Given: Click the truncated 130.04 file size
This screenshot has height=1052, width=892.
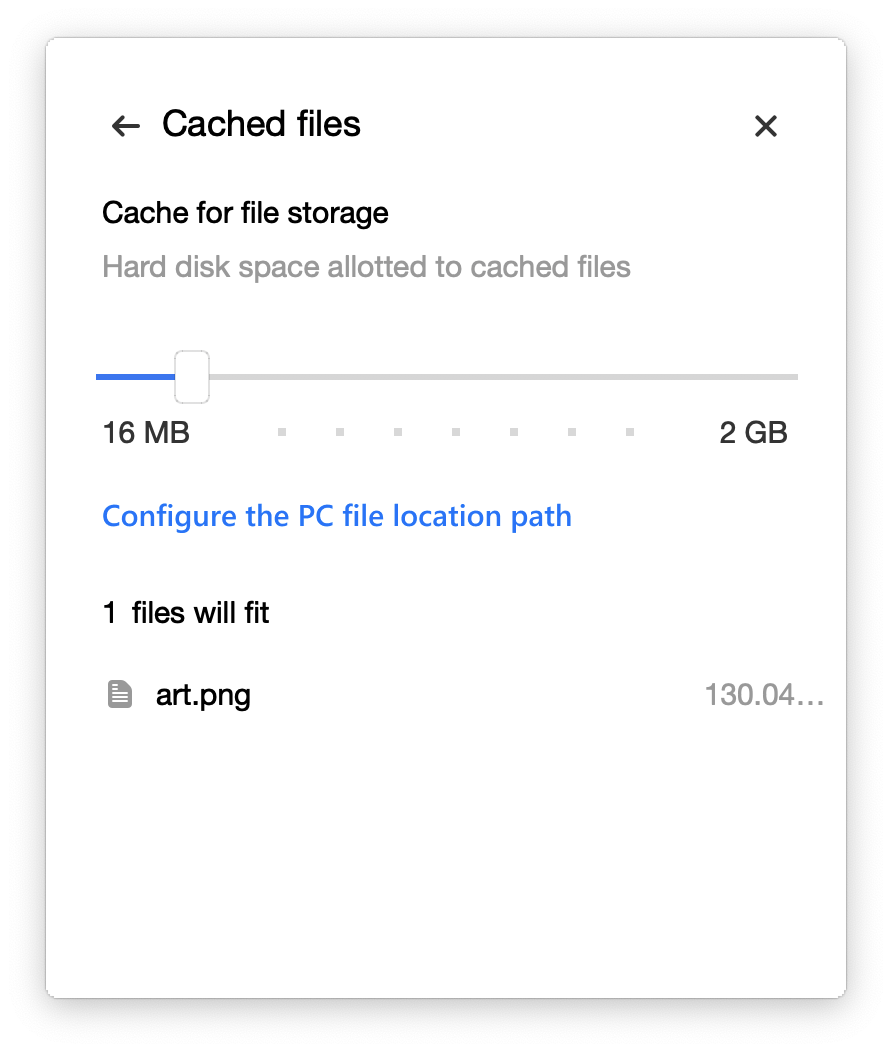Looking at the screenshot, I should pos(764,695).
